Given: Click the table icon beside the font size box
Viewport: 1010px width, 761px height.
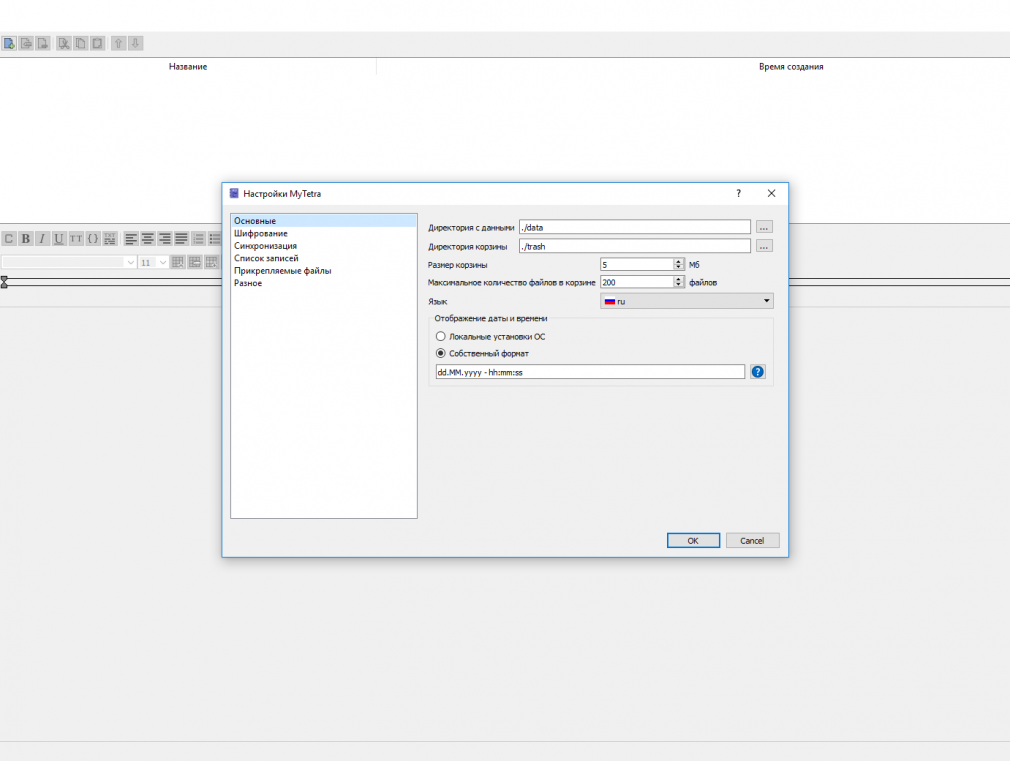Looking at the screenshot, I should (x=178, y=262).
